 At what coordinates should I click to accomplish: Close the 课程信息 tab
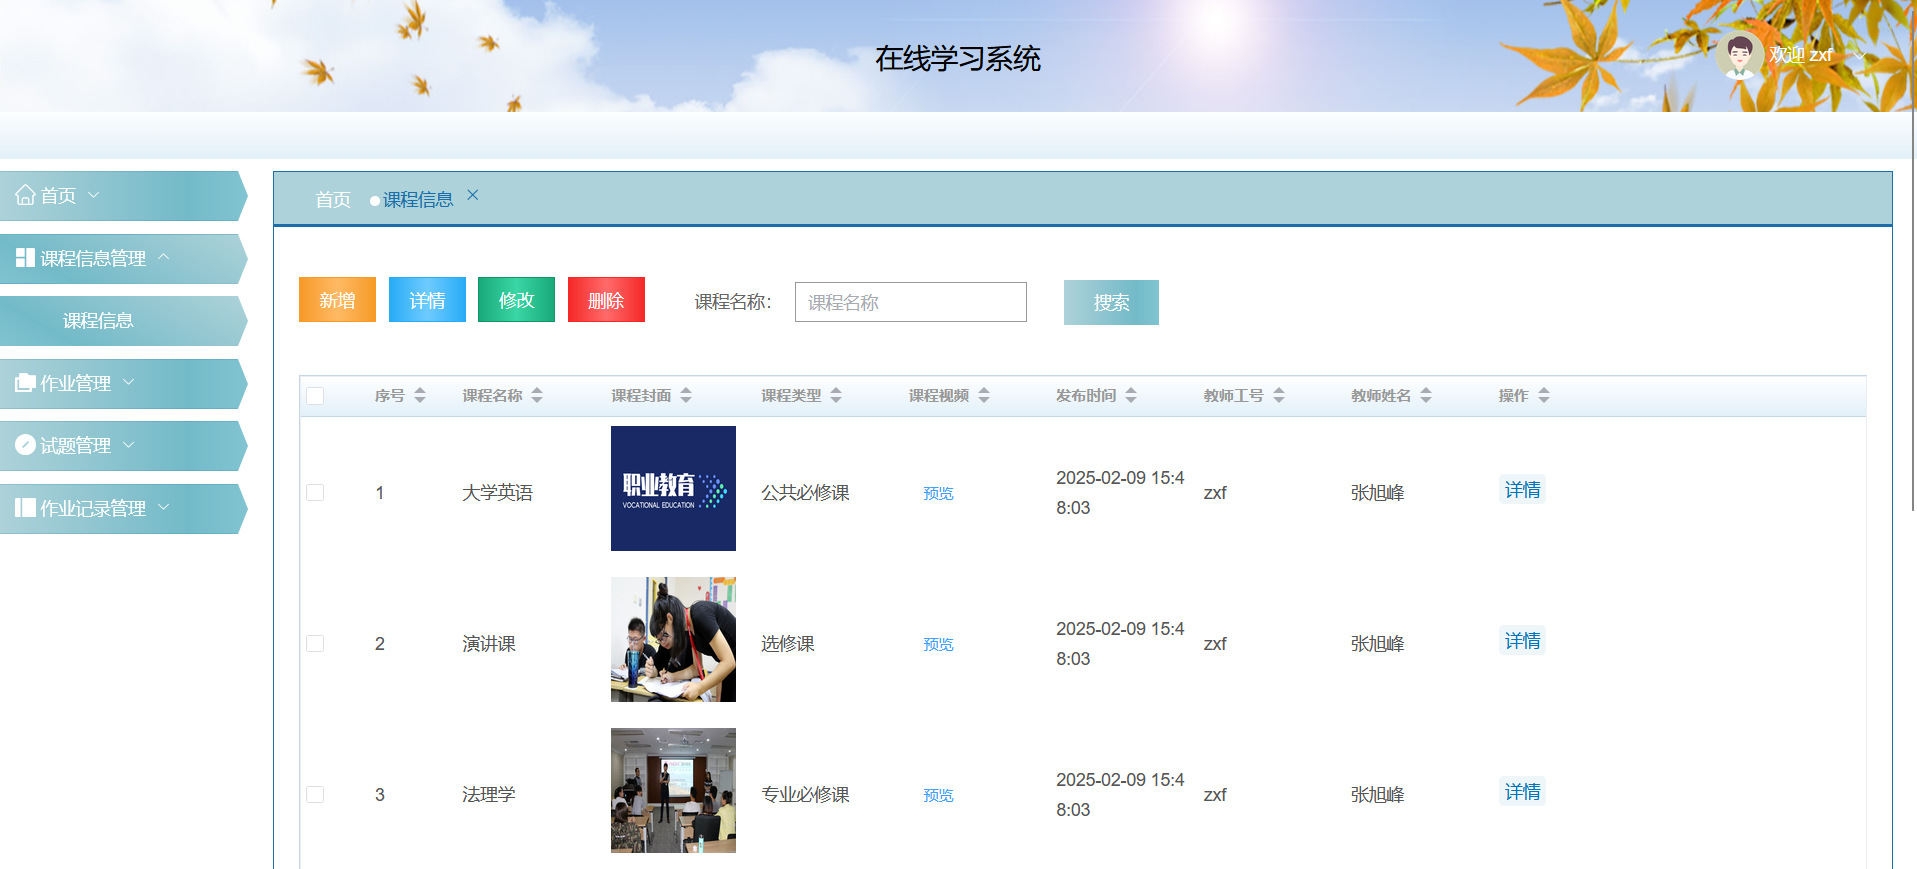coord(473,195)
